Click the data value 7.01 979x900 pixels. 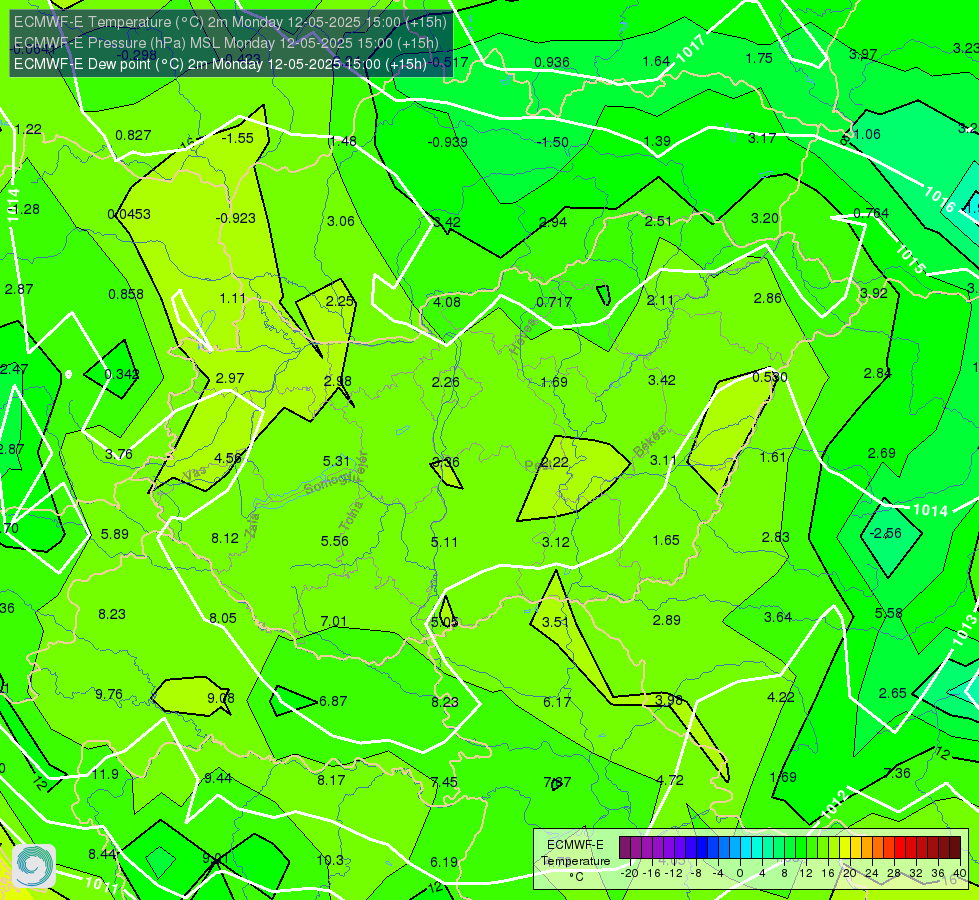click(333, 621)
